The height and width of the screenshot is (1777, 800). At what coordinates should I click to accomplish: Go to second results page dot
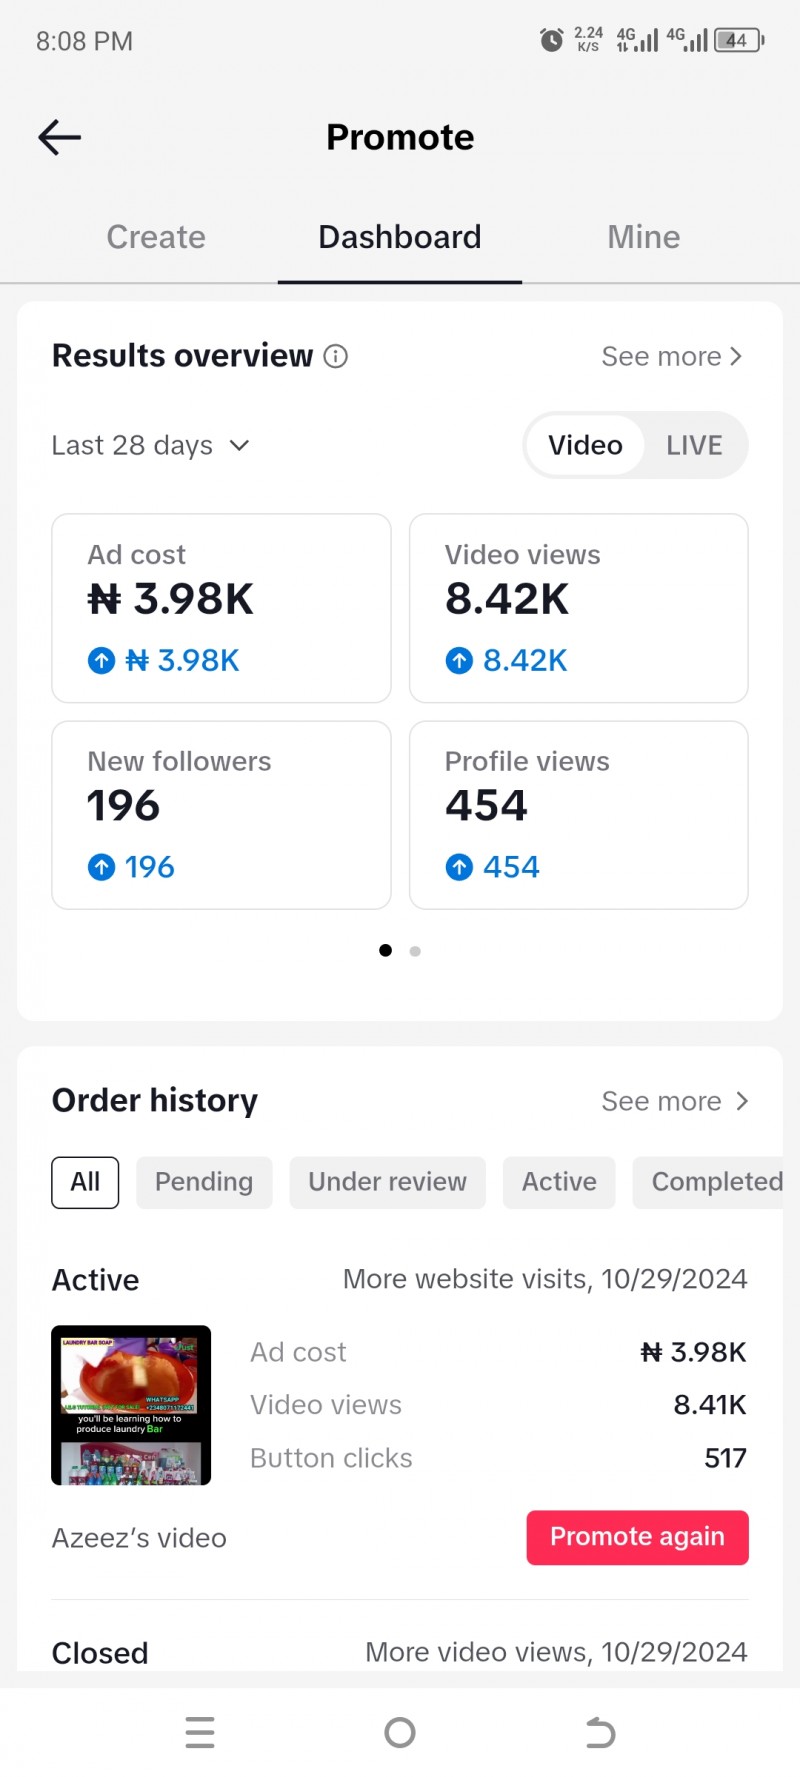(x=415, y=951)
